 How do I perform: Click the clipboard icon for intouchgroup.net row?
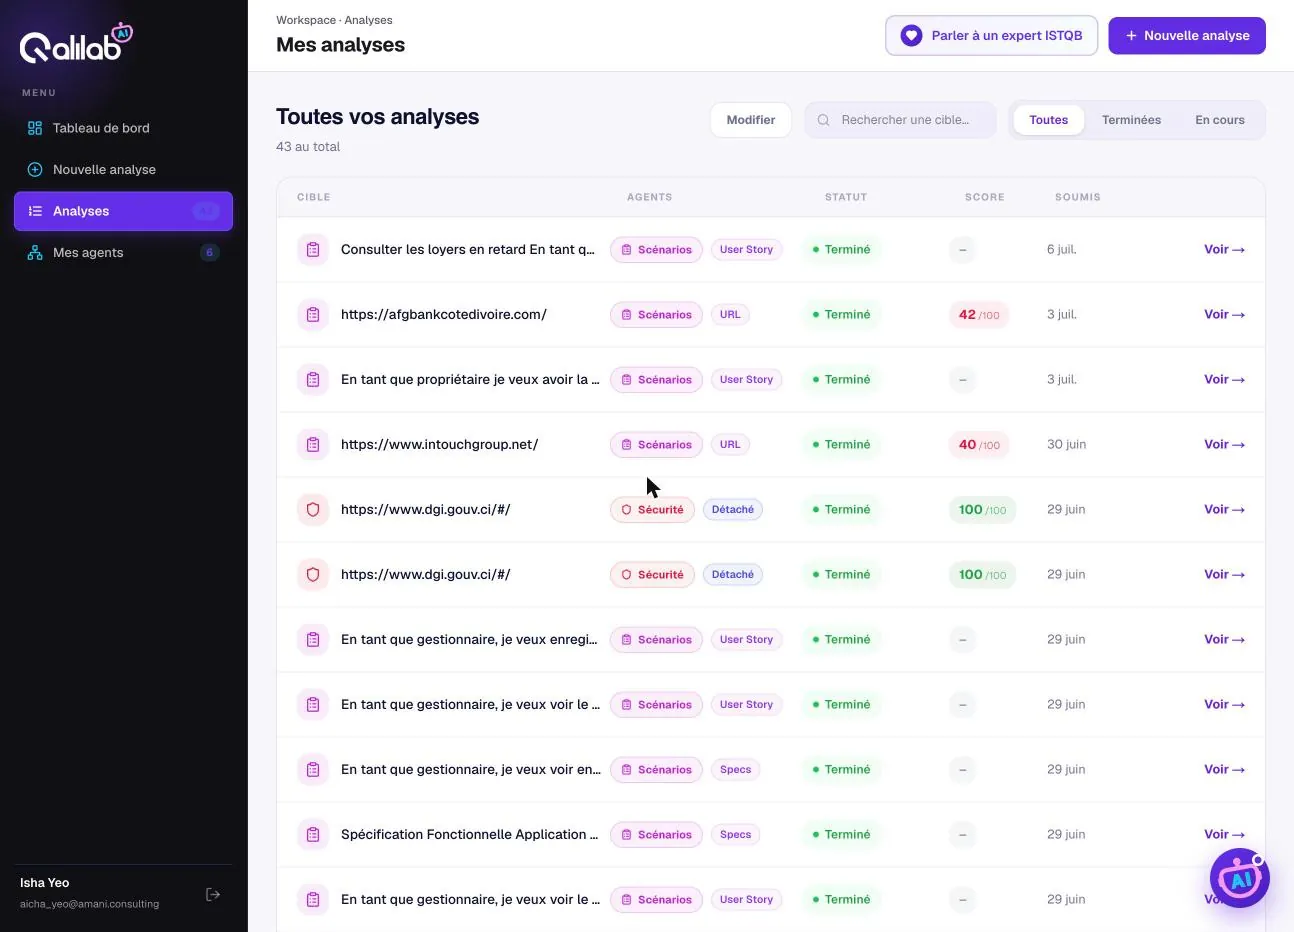[313, 445]
